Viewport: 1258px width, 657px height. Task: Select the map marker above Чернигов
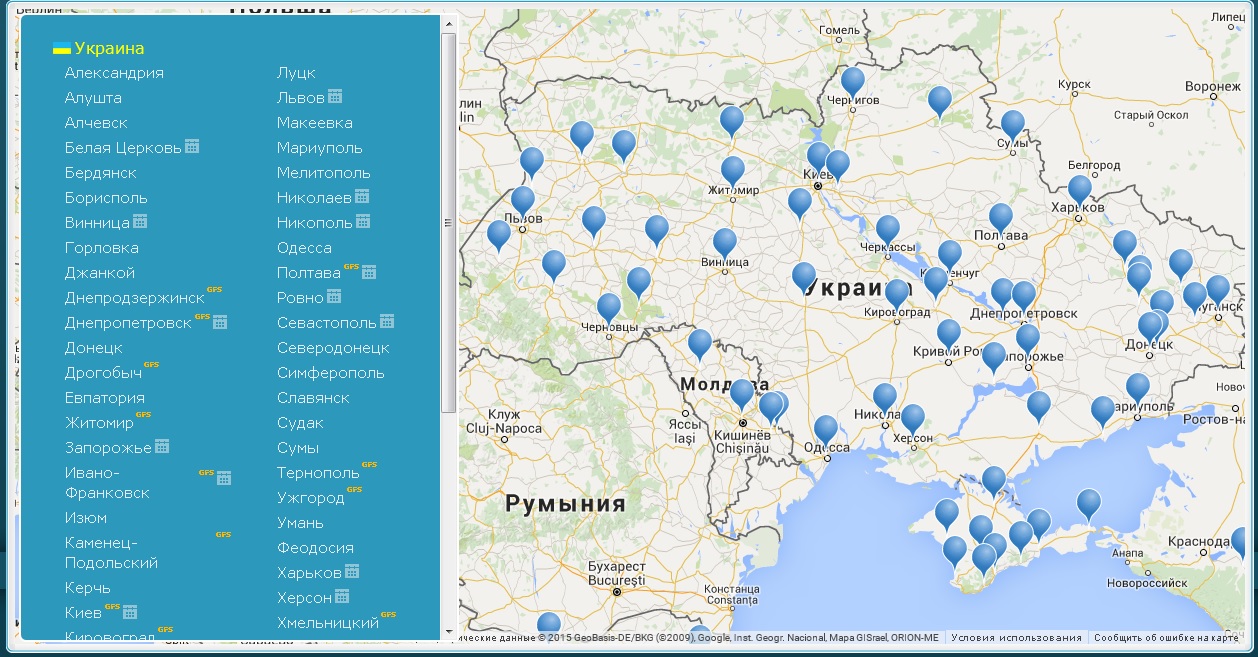click(x=852, y=81)
